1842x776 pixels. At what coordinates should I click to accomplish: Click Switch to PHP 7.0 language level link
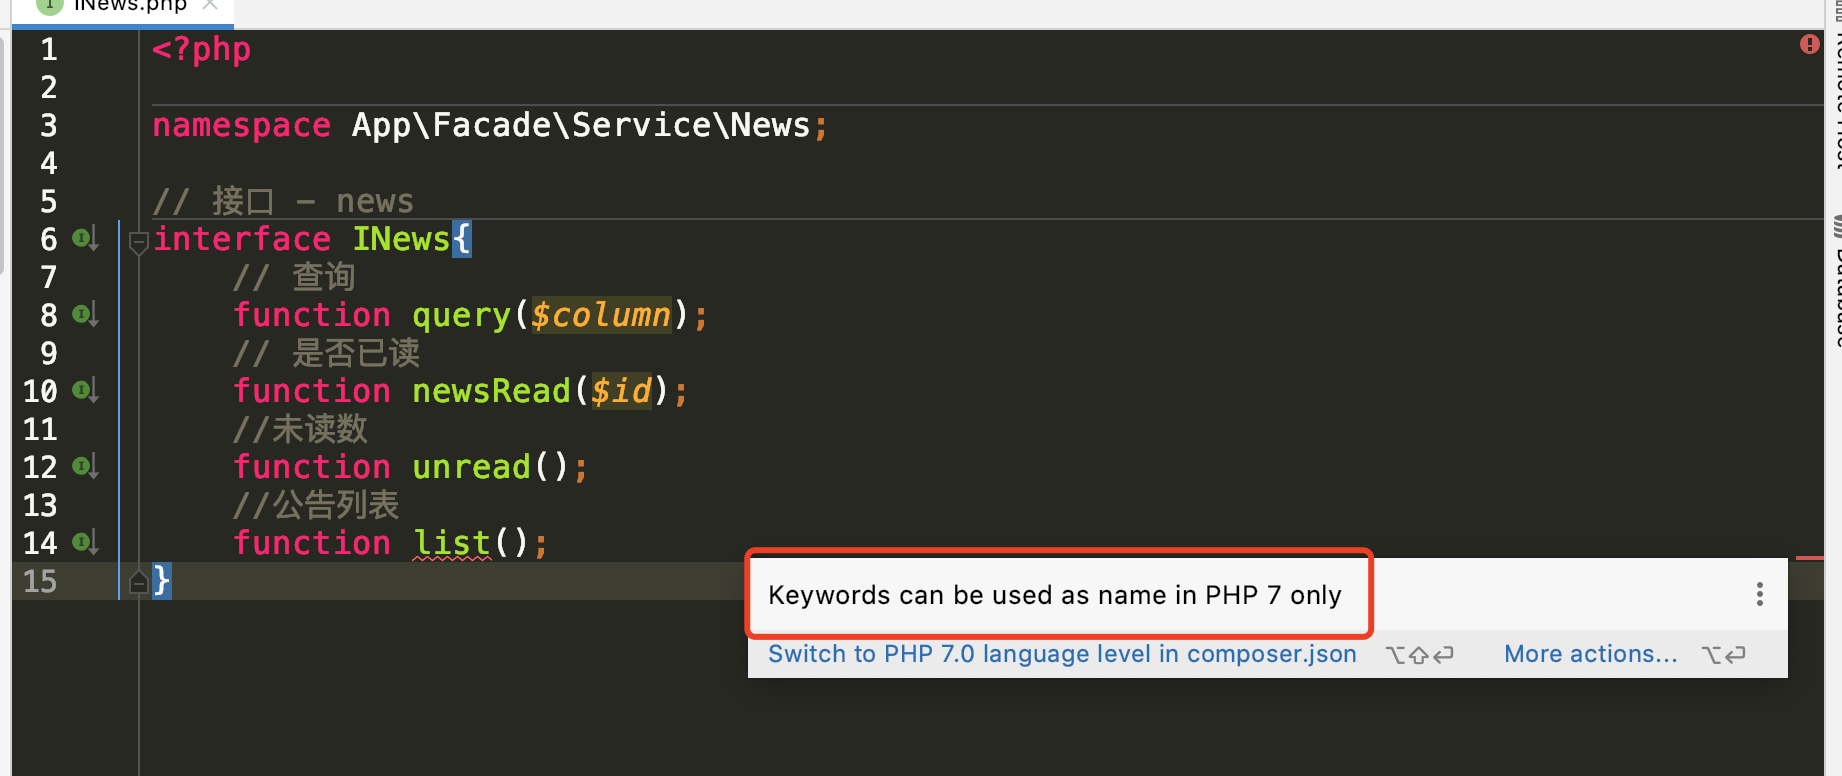(x=1062, y=654)
